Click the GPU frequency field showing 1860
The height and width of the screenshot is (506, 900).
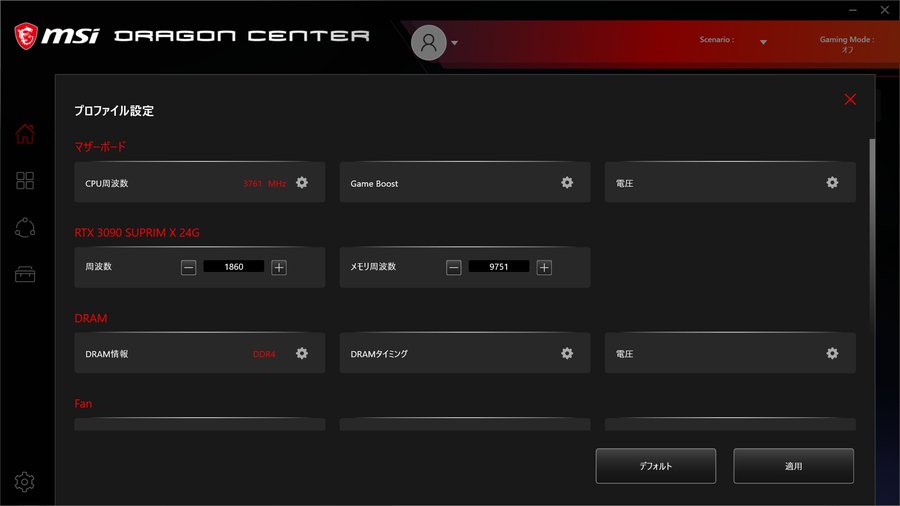pyautogui.click(x=234, y=267)
